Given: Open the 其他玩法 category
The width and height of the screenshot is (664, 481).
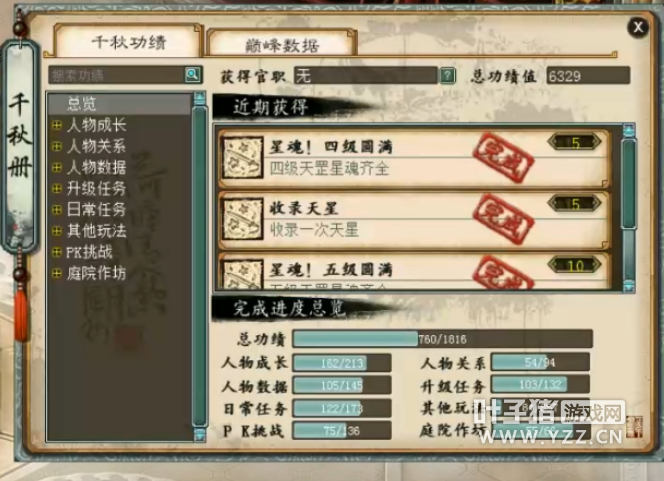Looking at the screenshot, I should coord(97,231).
